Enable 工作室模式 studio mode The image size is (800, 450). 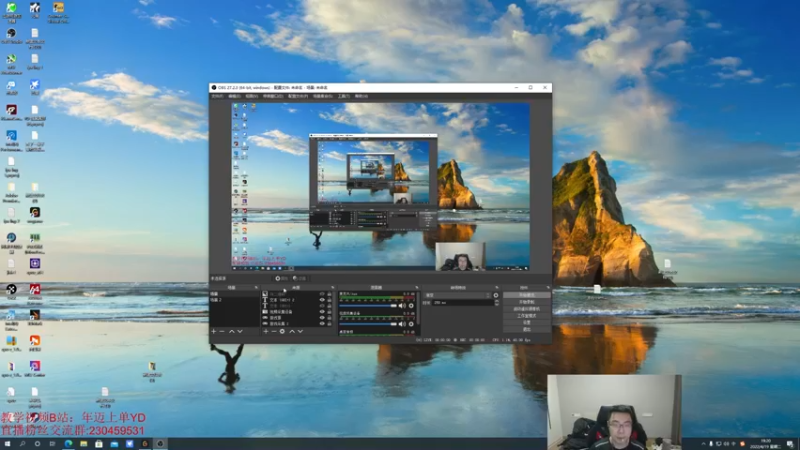tap(527, 316)
